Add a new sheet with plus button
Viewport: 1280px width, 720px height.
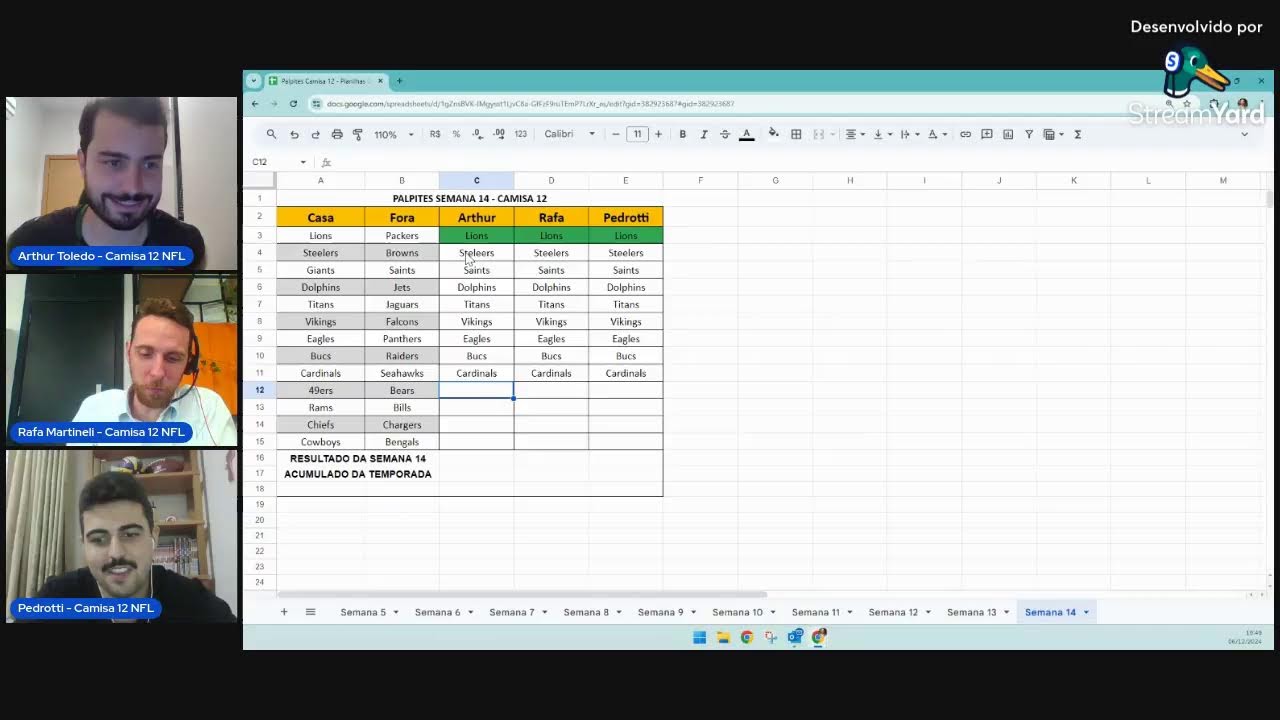click(284, 612)
